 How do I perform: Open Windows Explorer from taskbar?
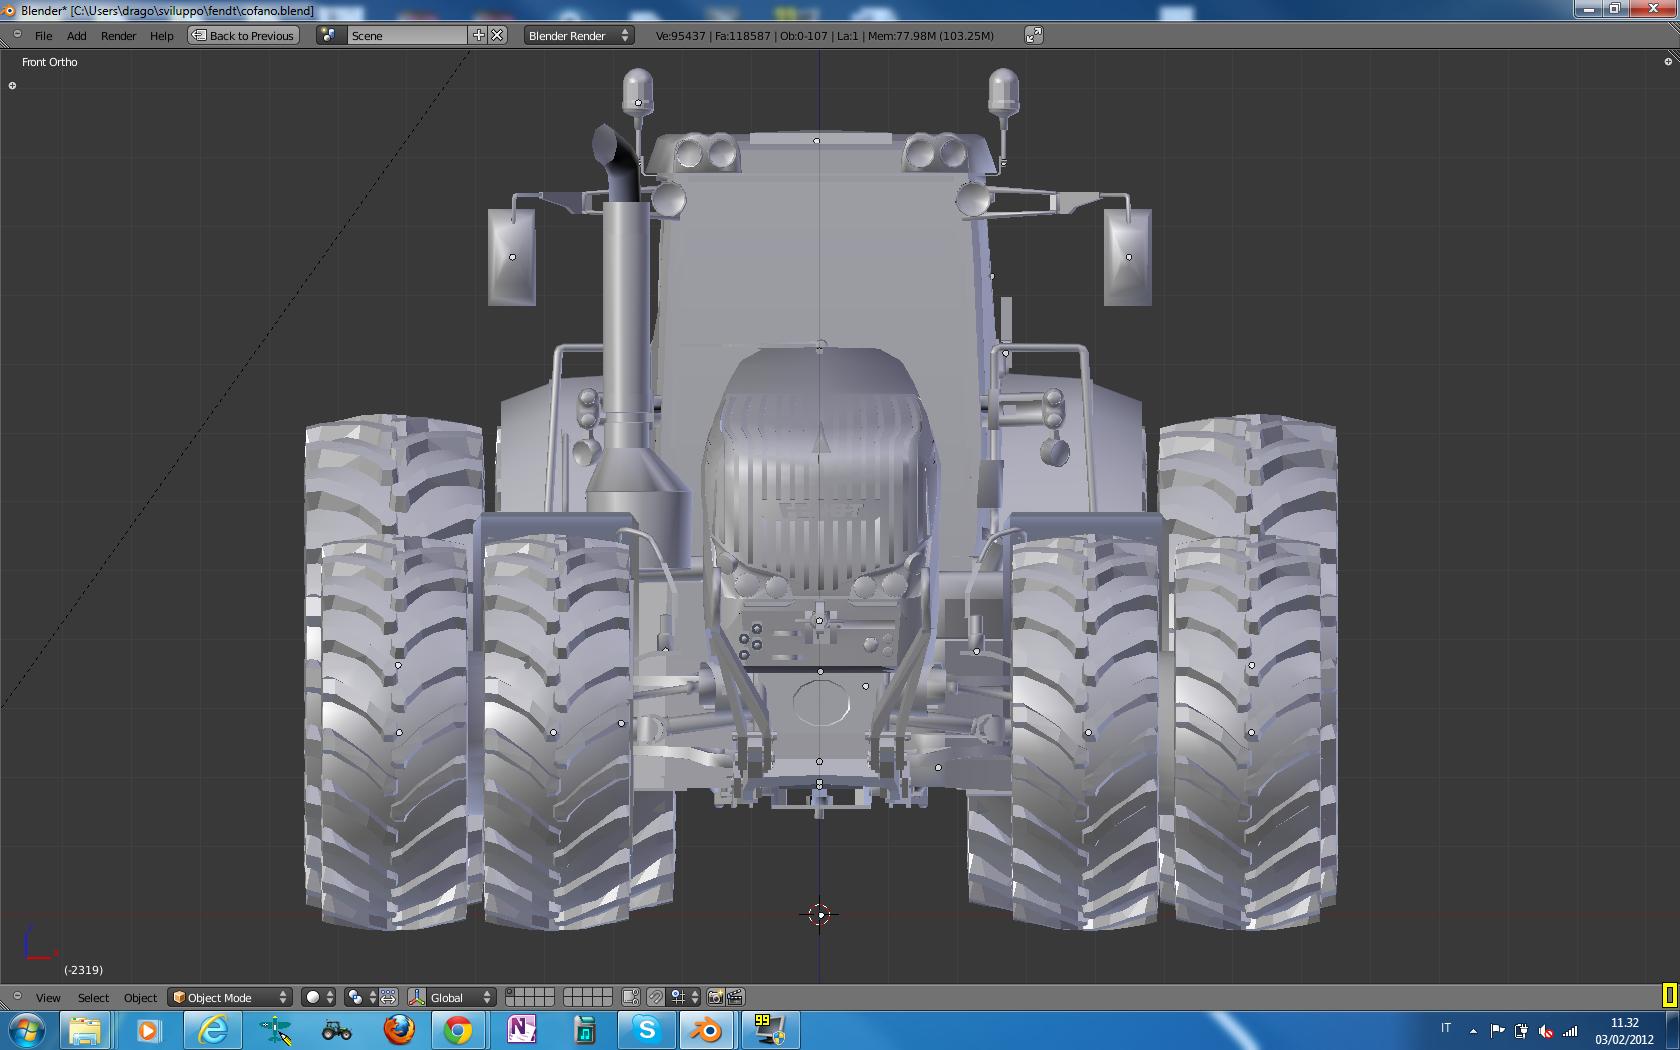click(x=85, y=1029)
